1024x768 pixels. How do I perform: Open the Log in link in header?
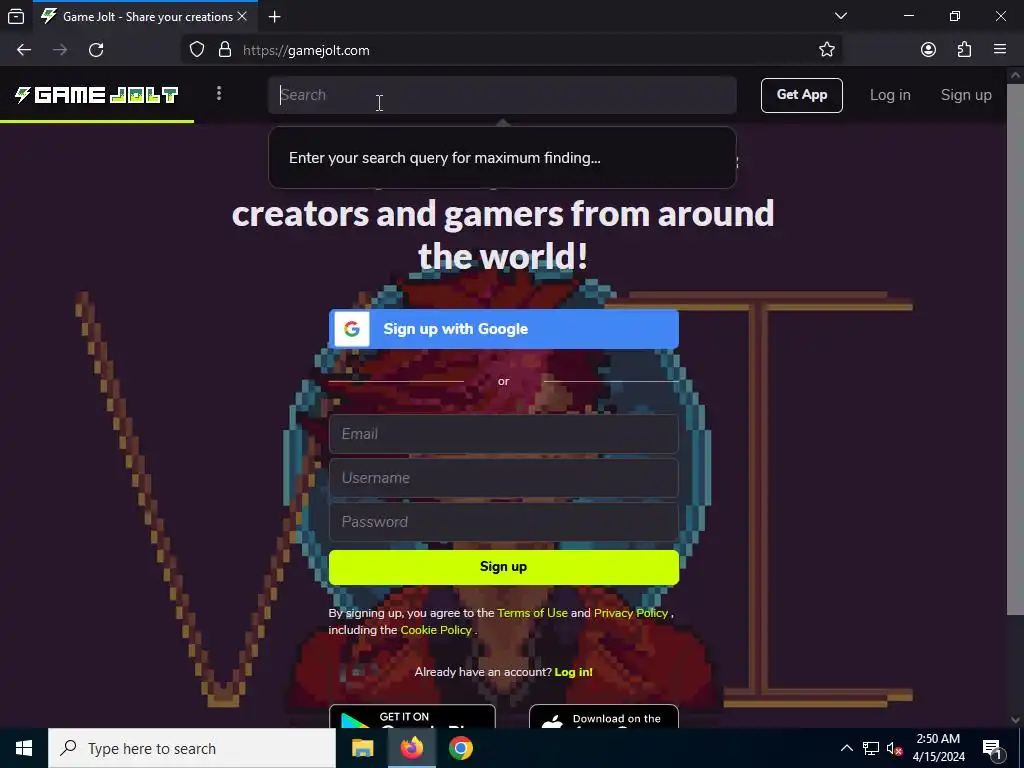point(890,95)
